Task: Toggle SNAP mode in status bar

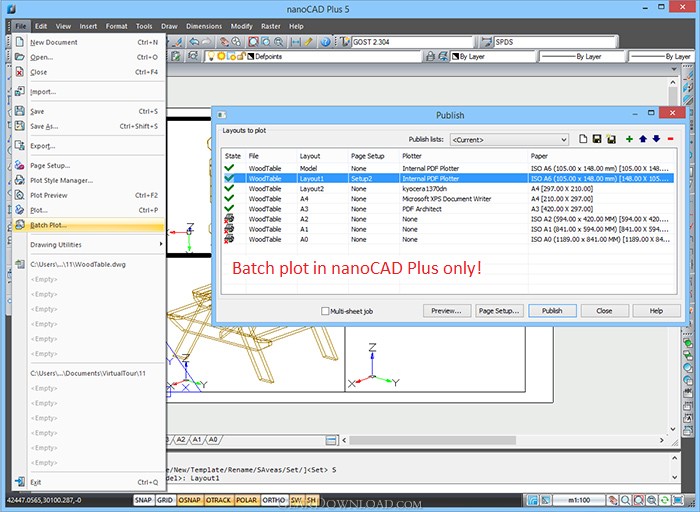Action: click(143, 500)
